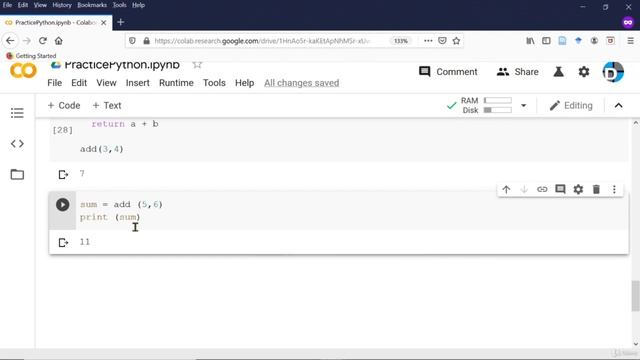This screenshot has height=360, width=640.
Task: Open the Insert menu
Action: coord(138,83)
